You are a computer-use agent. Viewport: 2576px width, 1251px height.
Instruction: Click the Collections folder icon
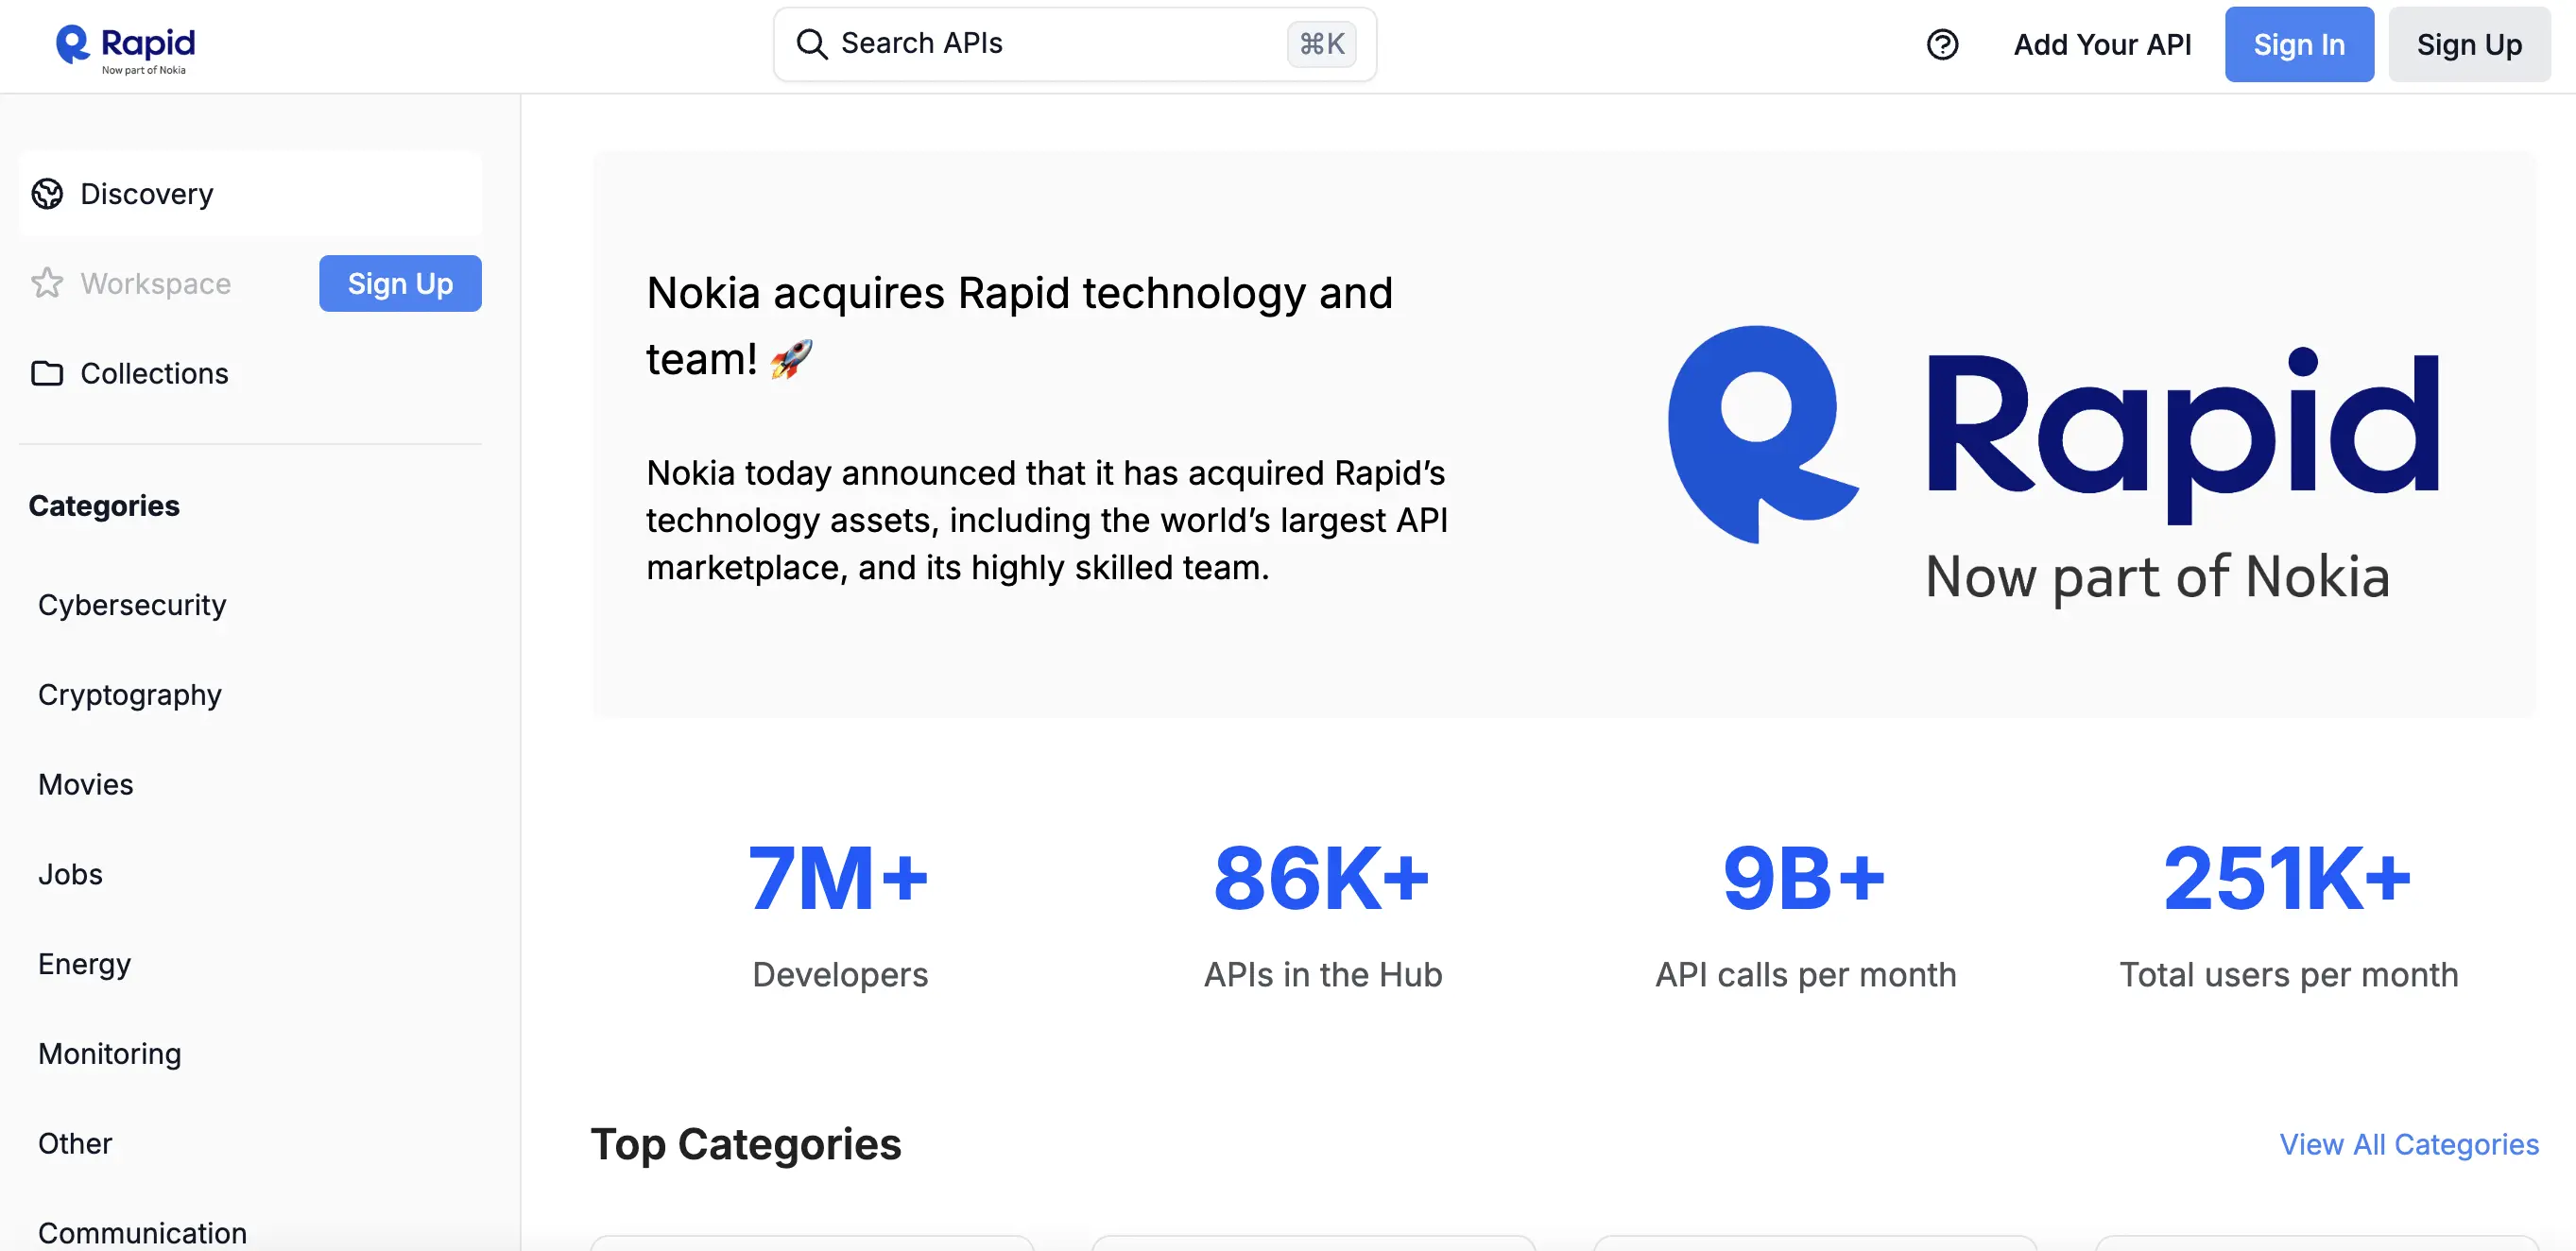[47, 373]
